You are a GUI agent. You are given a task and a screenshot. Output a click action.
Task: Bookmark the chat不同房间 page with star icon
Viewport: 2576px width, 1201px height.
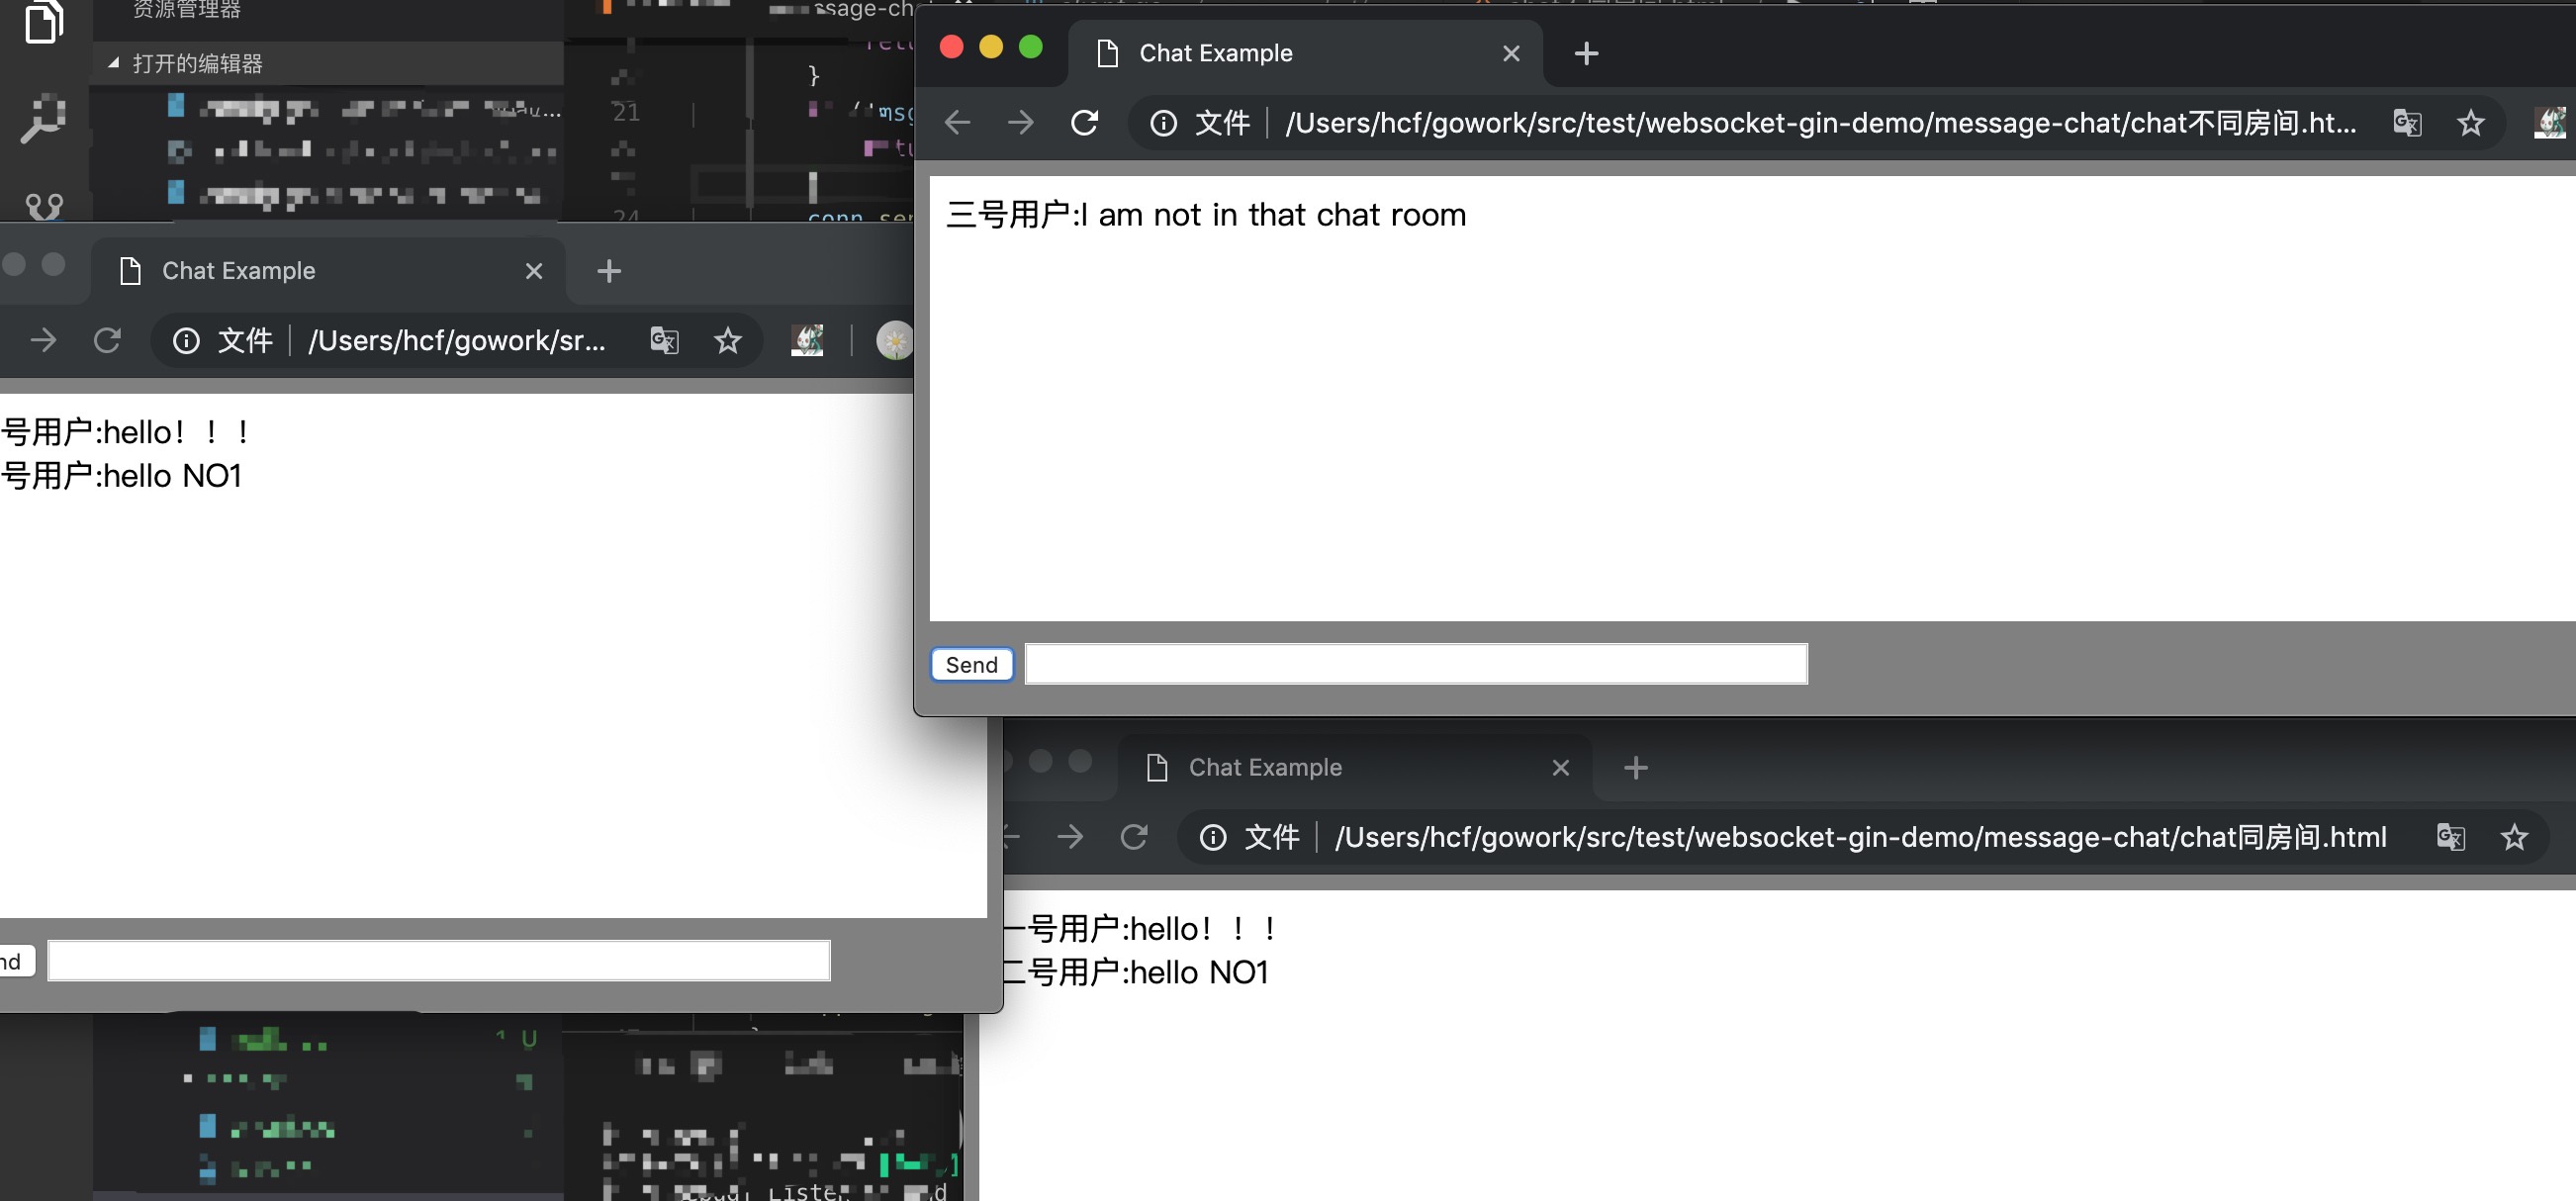tap(2470, 123)
